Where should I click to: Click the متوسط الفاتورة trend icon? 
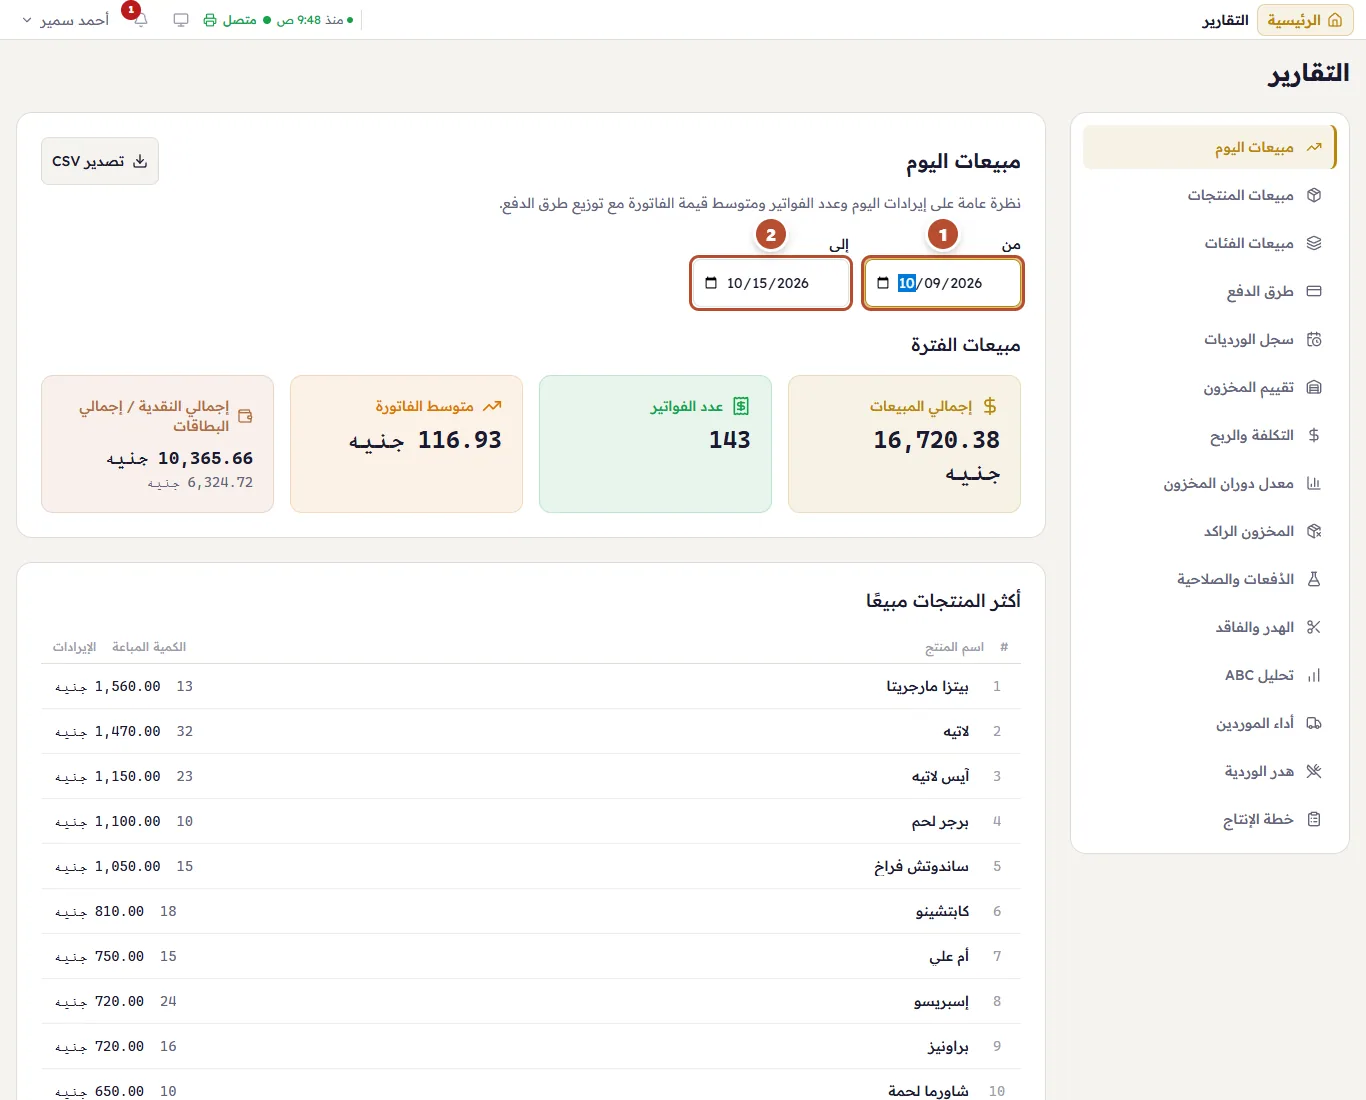click(x=492, y=406)
